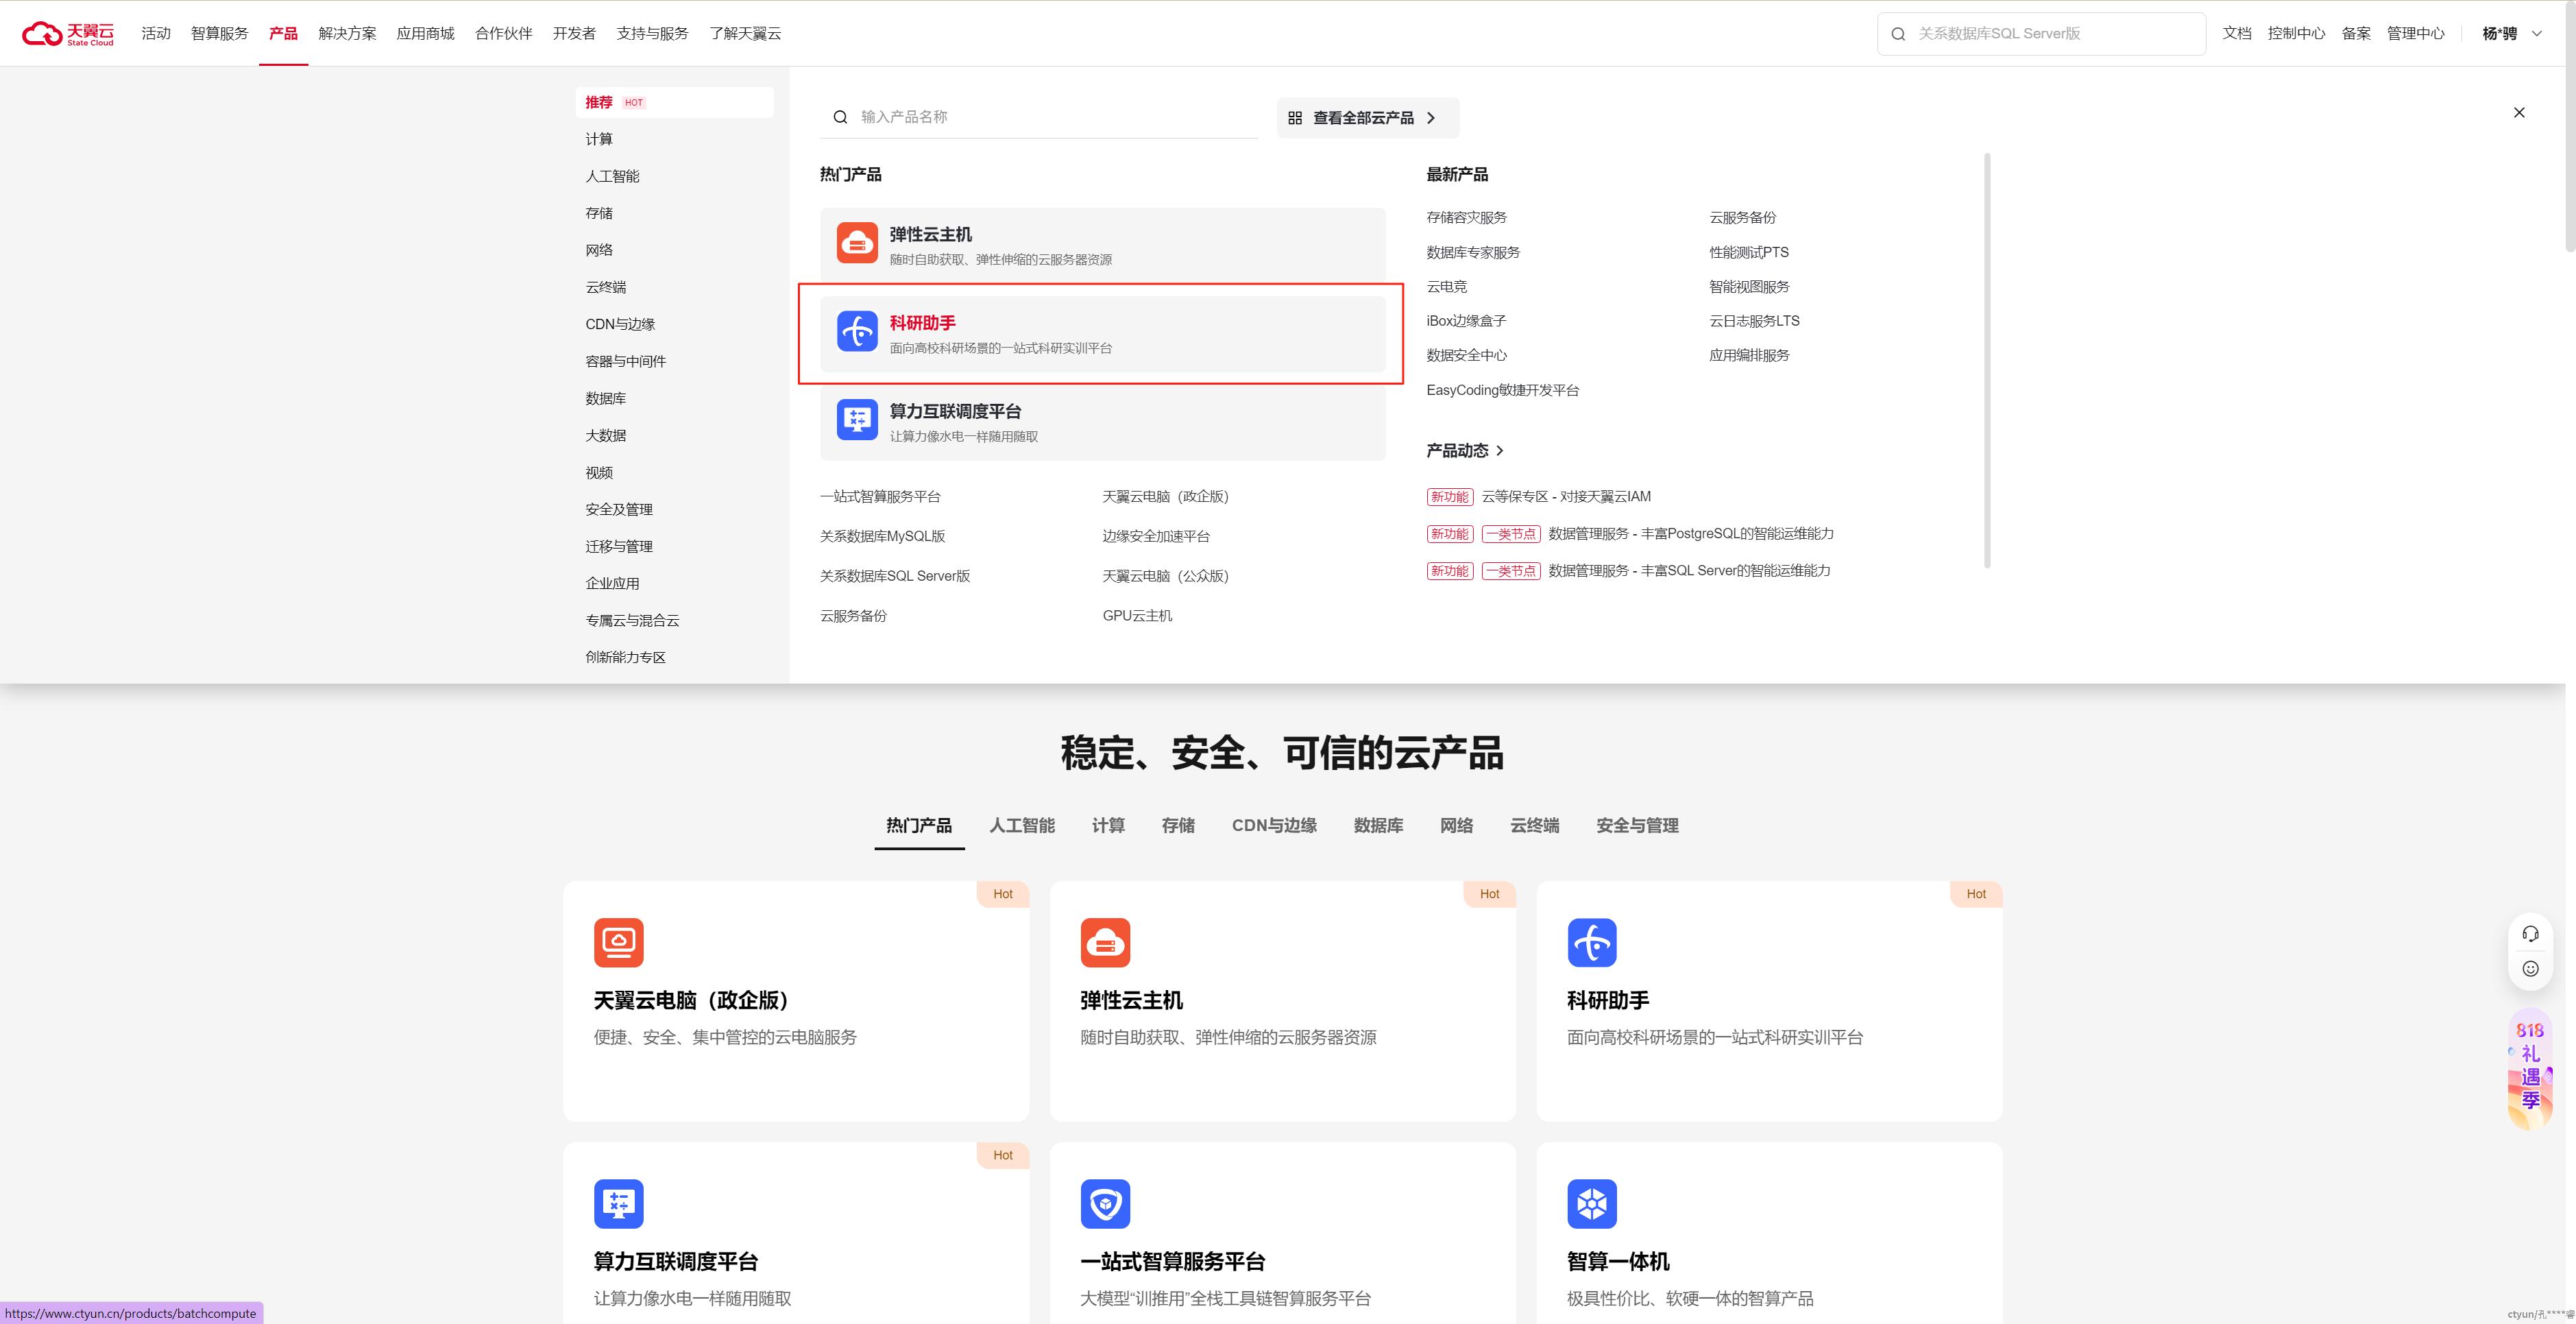Select the 人工智能 sidebar category
This screenshot has height=1324, width=2576.
tap(612, 176)
